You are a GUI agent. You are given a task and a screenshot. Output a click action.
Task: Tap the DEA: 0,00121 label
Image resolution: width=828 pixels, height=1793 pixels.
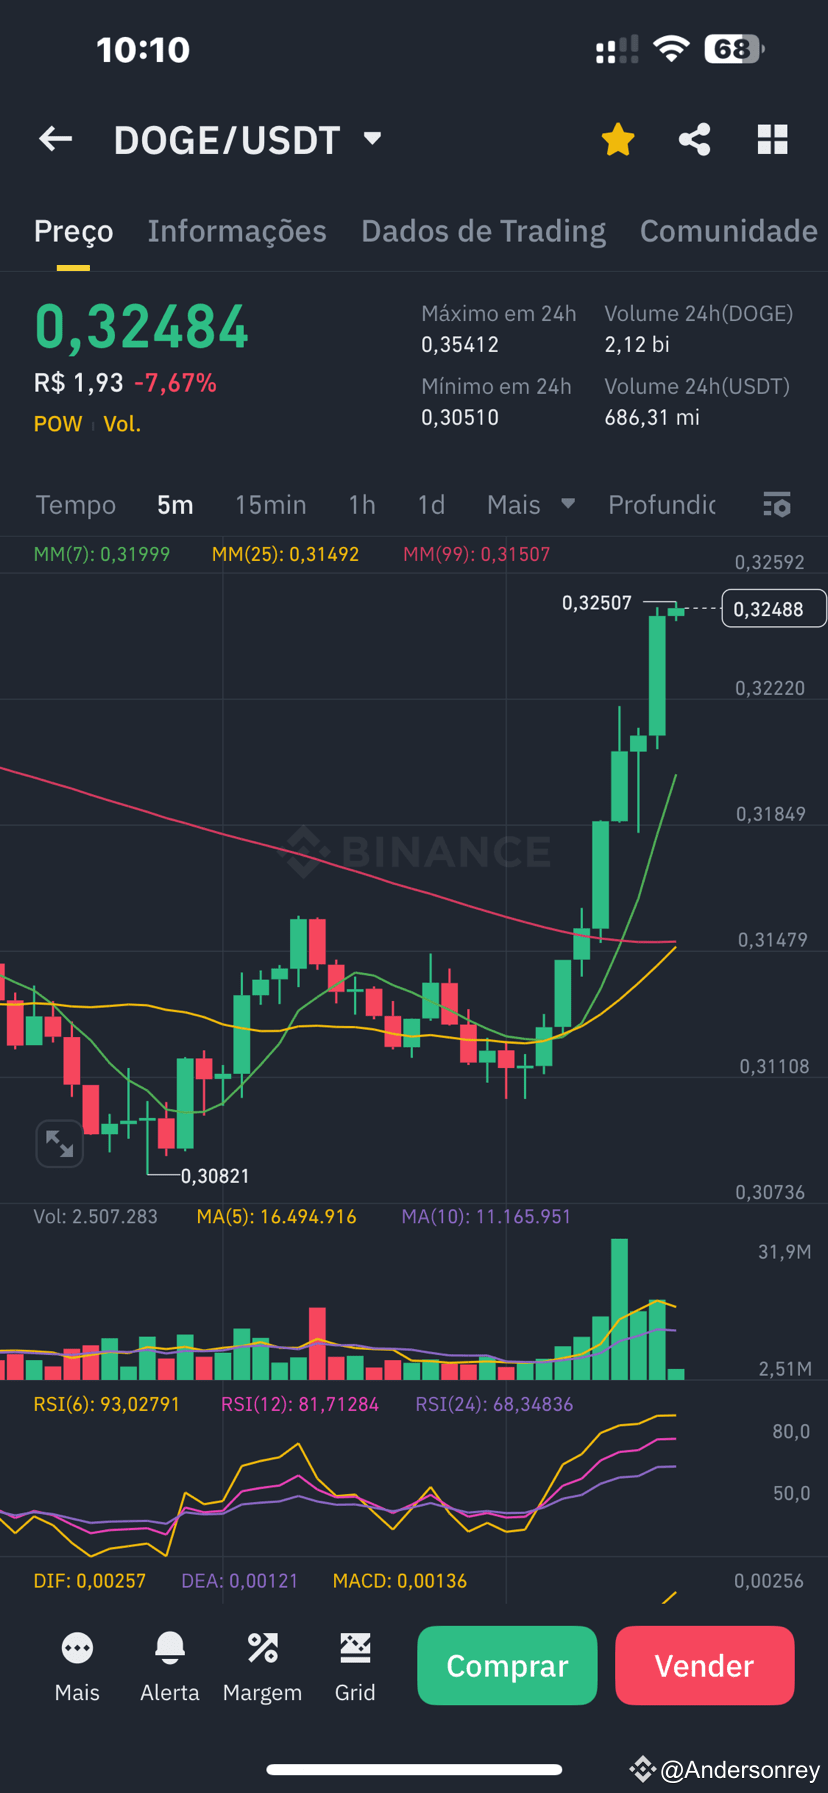coord(239,1581)
